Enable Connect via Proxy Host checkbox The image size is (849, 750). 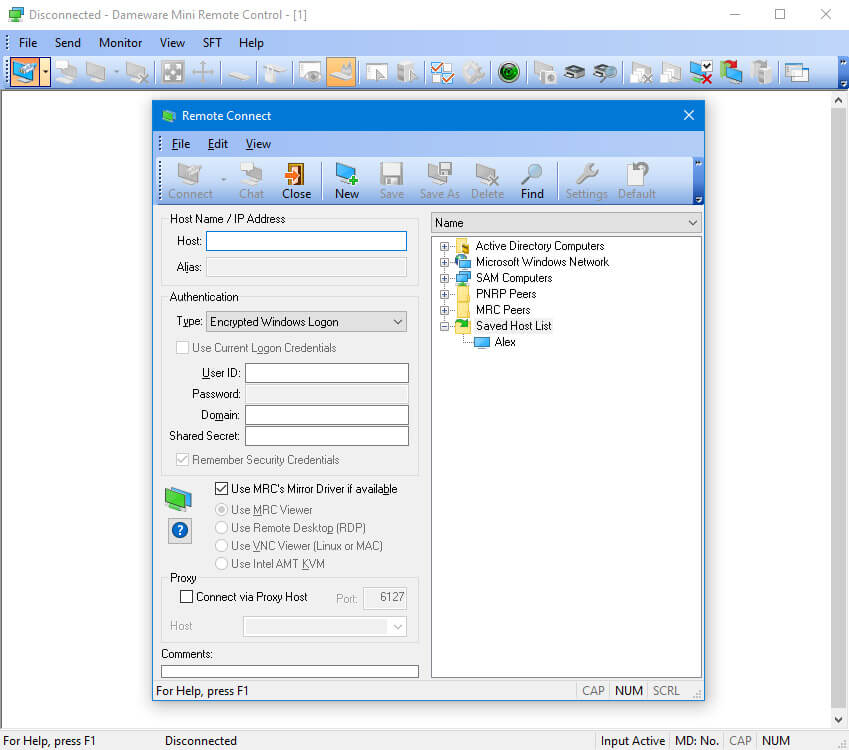point(186,597)
